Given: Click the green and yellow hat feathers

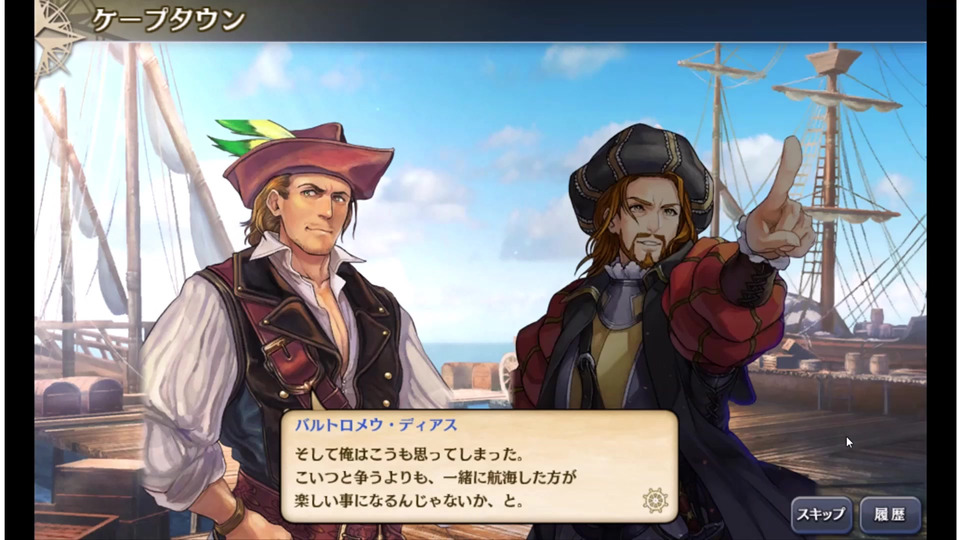Looking at the screenshot, I should click(x=249, y=136).
